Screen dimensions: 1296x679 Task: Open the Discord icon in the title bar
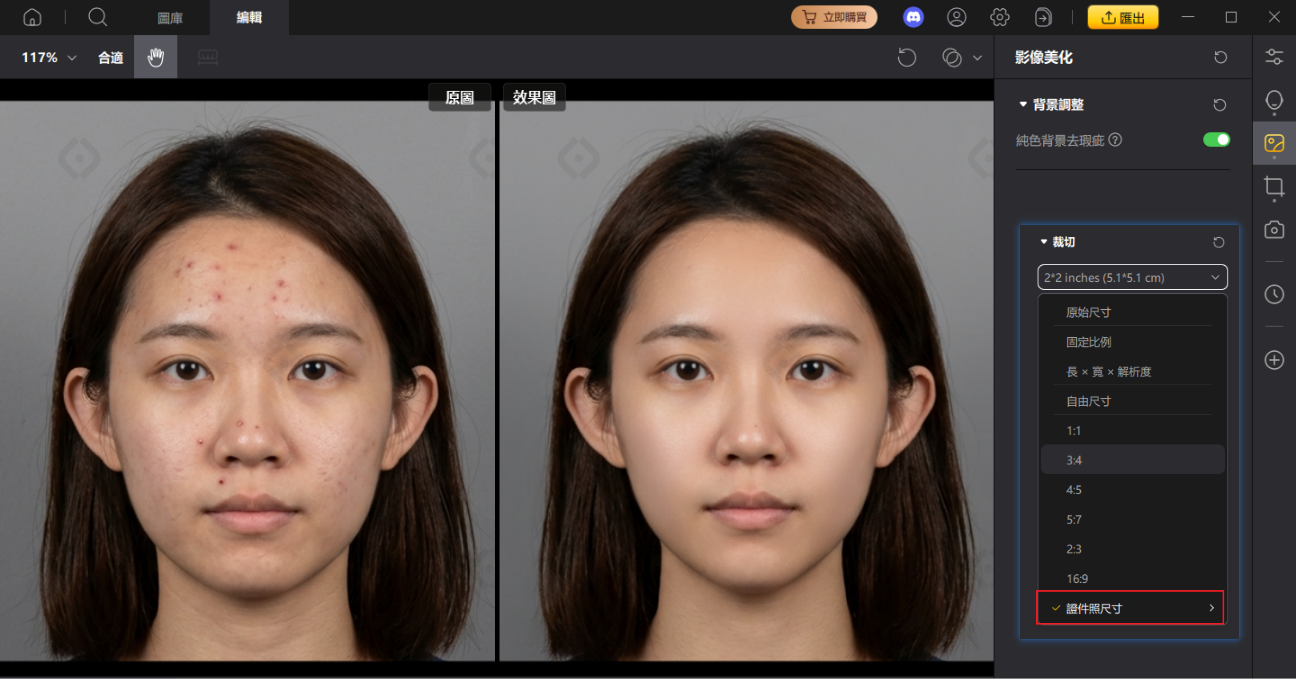[x=912, y=17]
